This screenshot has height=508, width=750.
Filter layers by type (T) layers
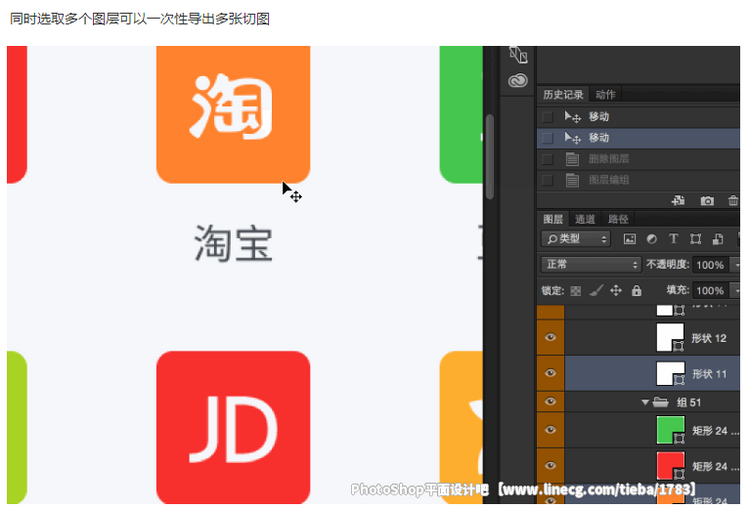pos(673,239)
